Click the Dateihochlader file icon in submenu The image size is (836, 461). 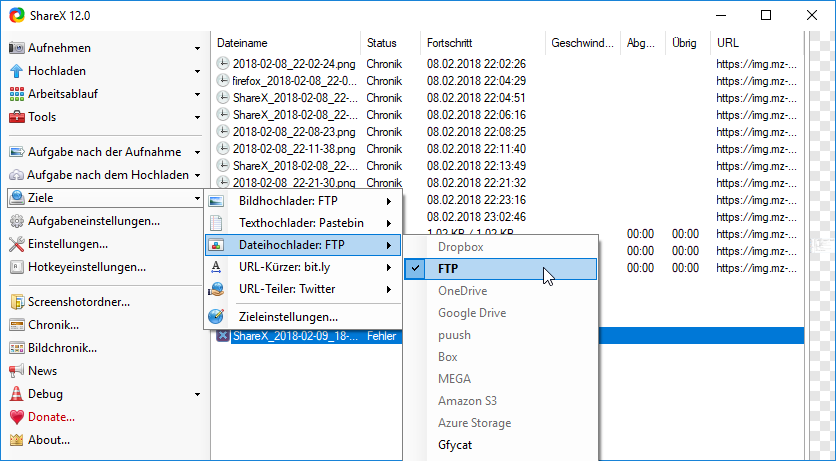pos(216,245)
